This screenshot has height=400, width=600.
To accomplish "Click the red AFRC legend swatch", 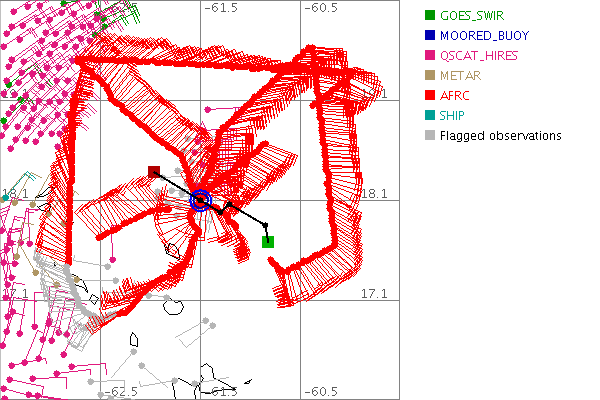I will coord(430,95).
